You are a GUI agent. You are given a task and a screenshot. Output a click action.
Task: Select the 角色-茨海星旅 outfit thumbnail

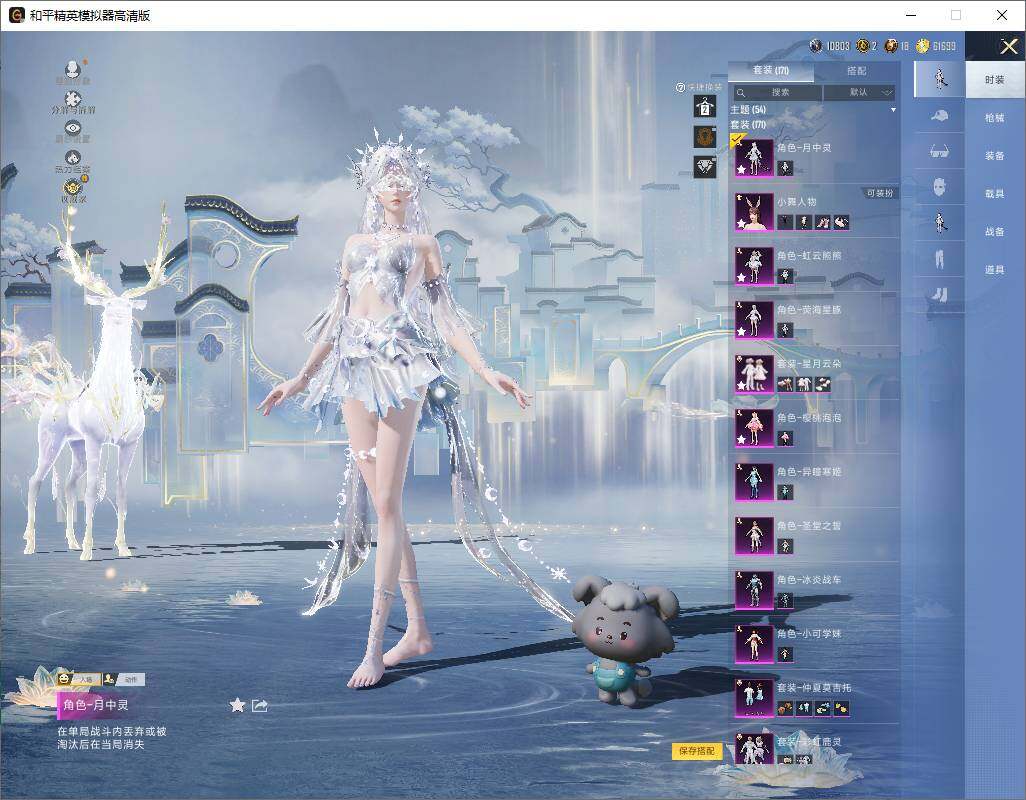754,320
